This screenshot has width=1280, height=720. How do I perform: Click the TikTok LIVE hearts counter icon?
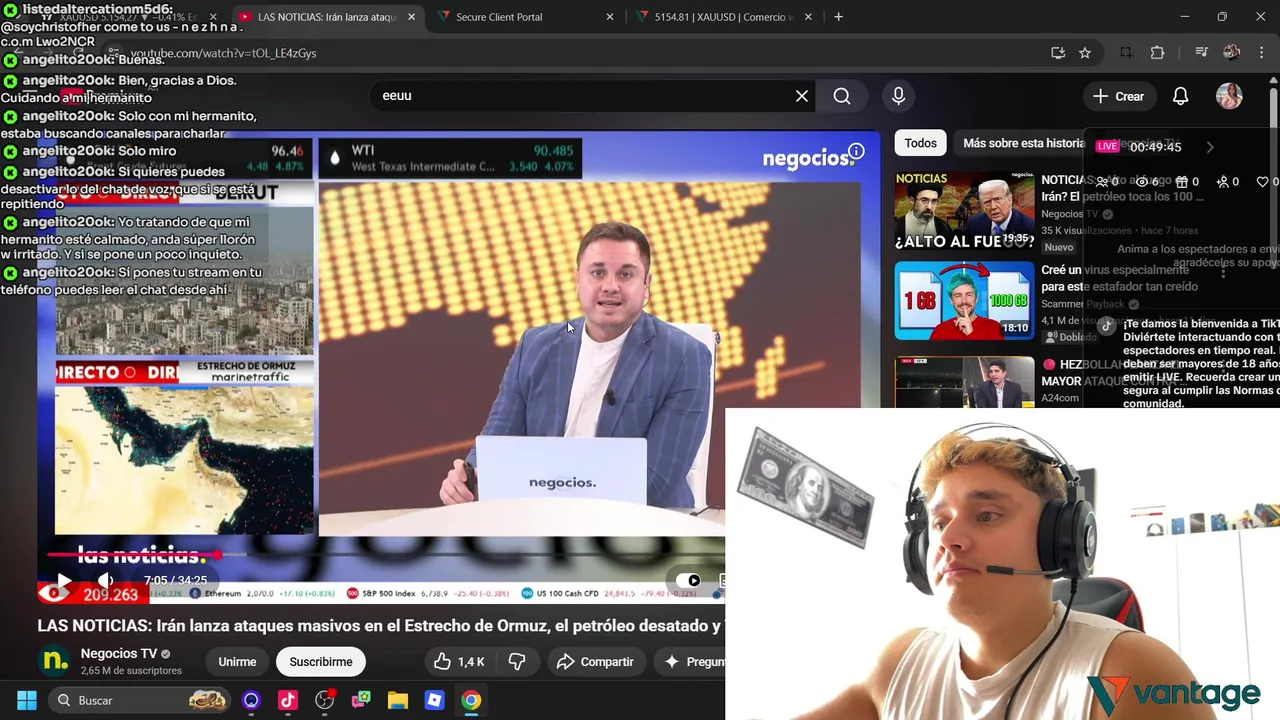coord(1268,182)
